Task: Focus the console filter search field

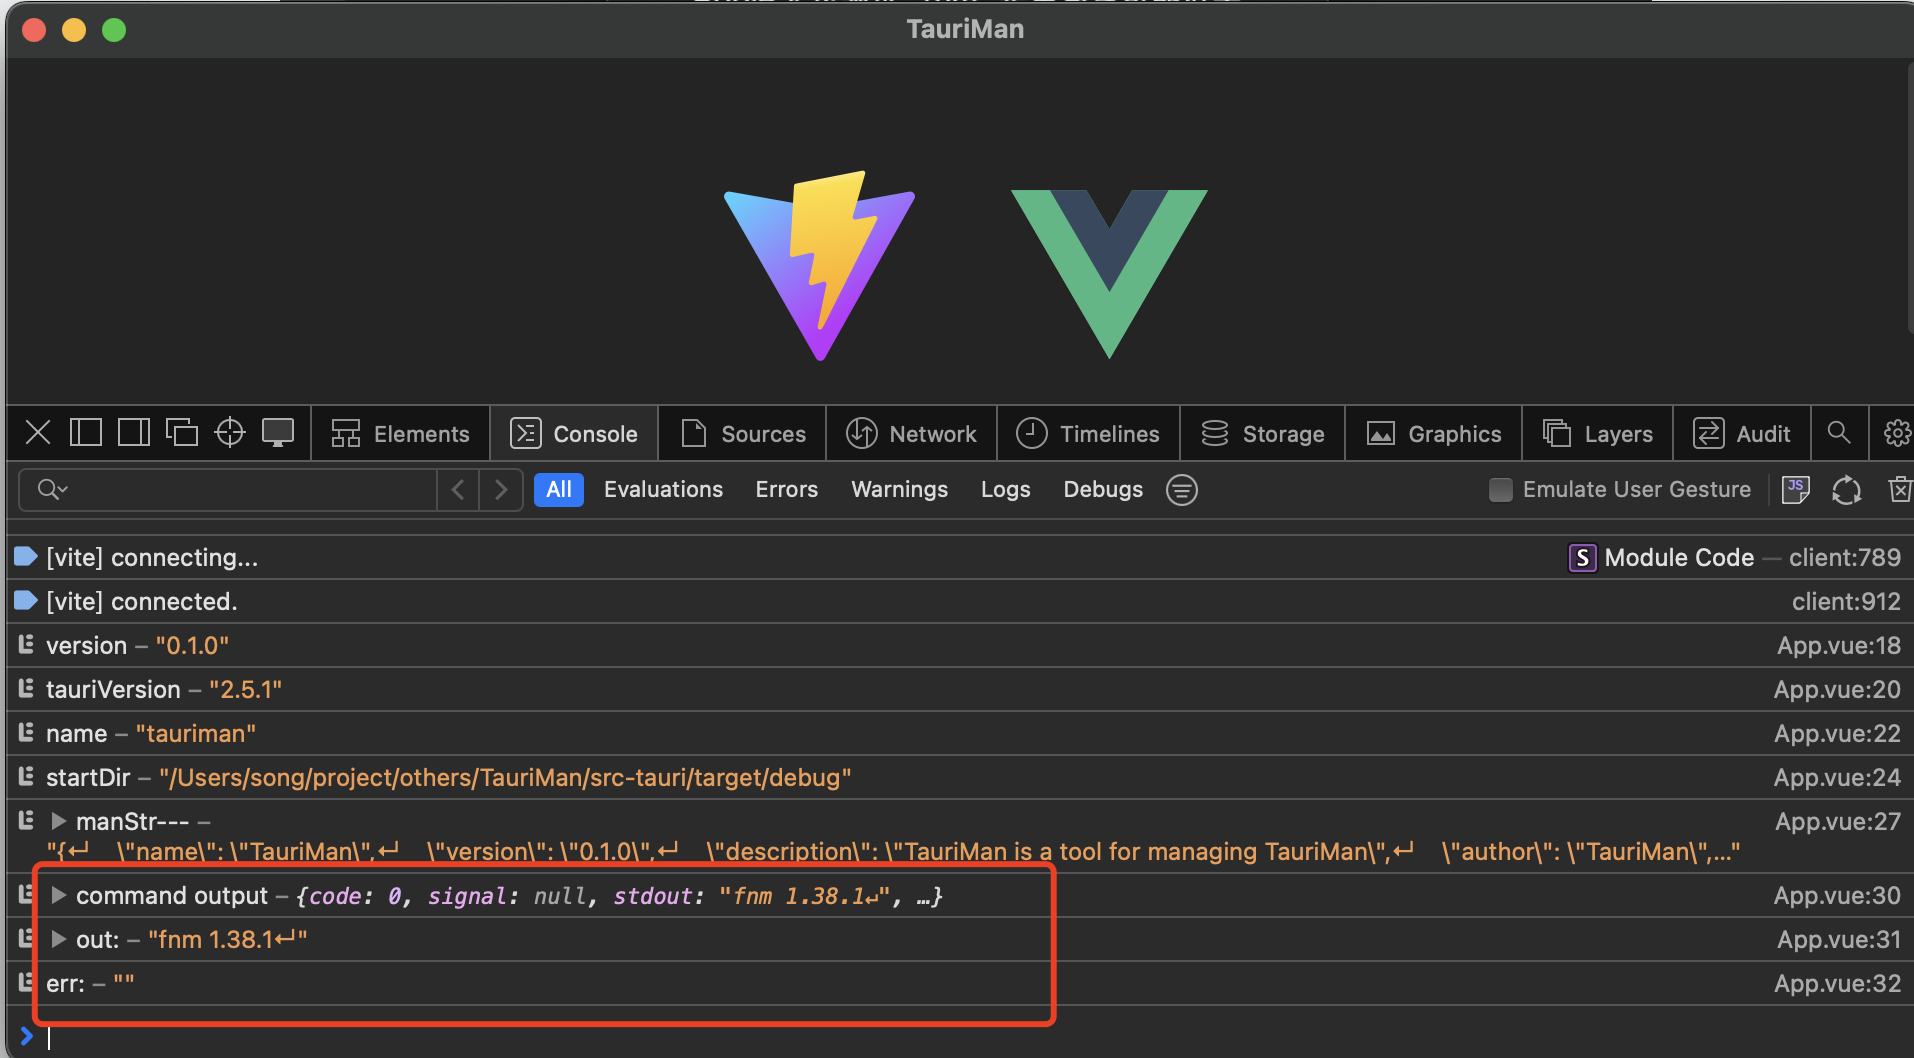Action: click(x=228, y=490)
